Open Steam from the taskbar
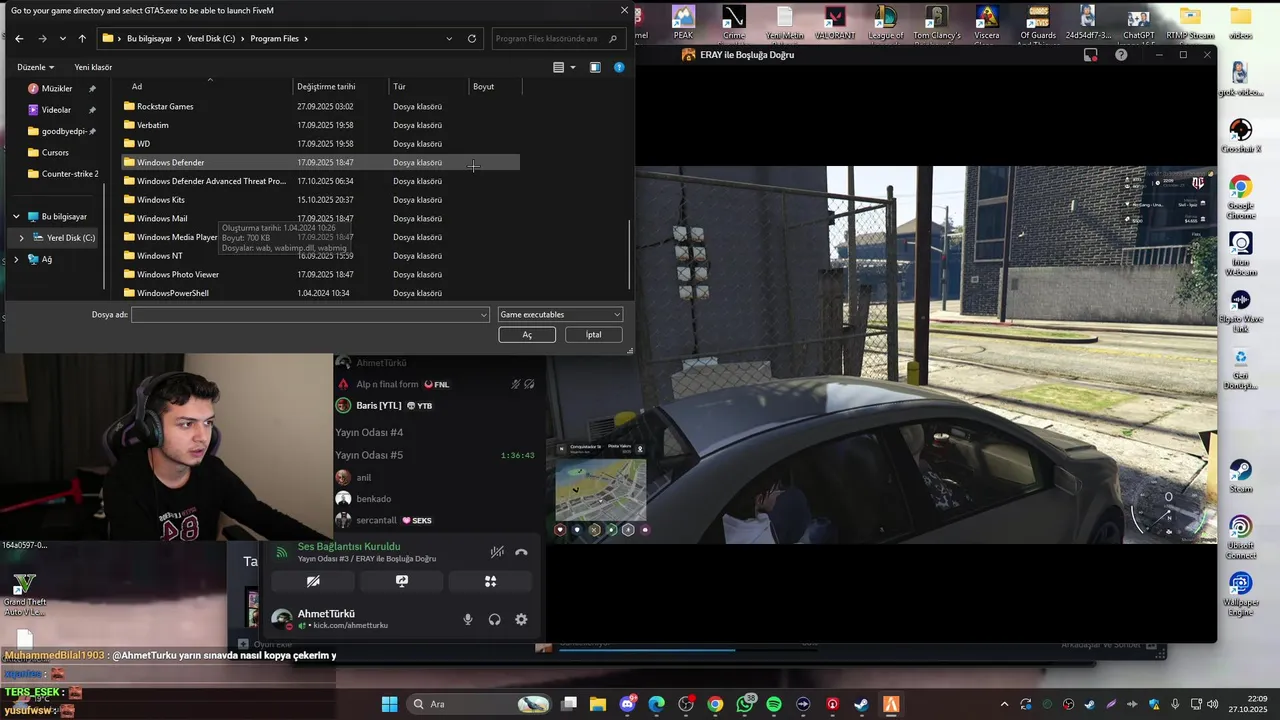 pos(862,704)
